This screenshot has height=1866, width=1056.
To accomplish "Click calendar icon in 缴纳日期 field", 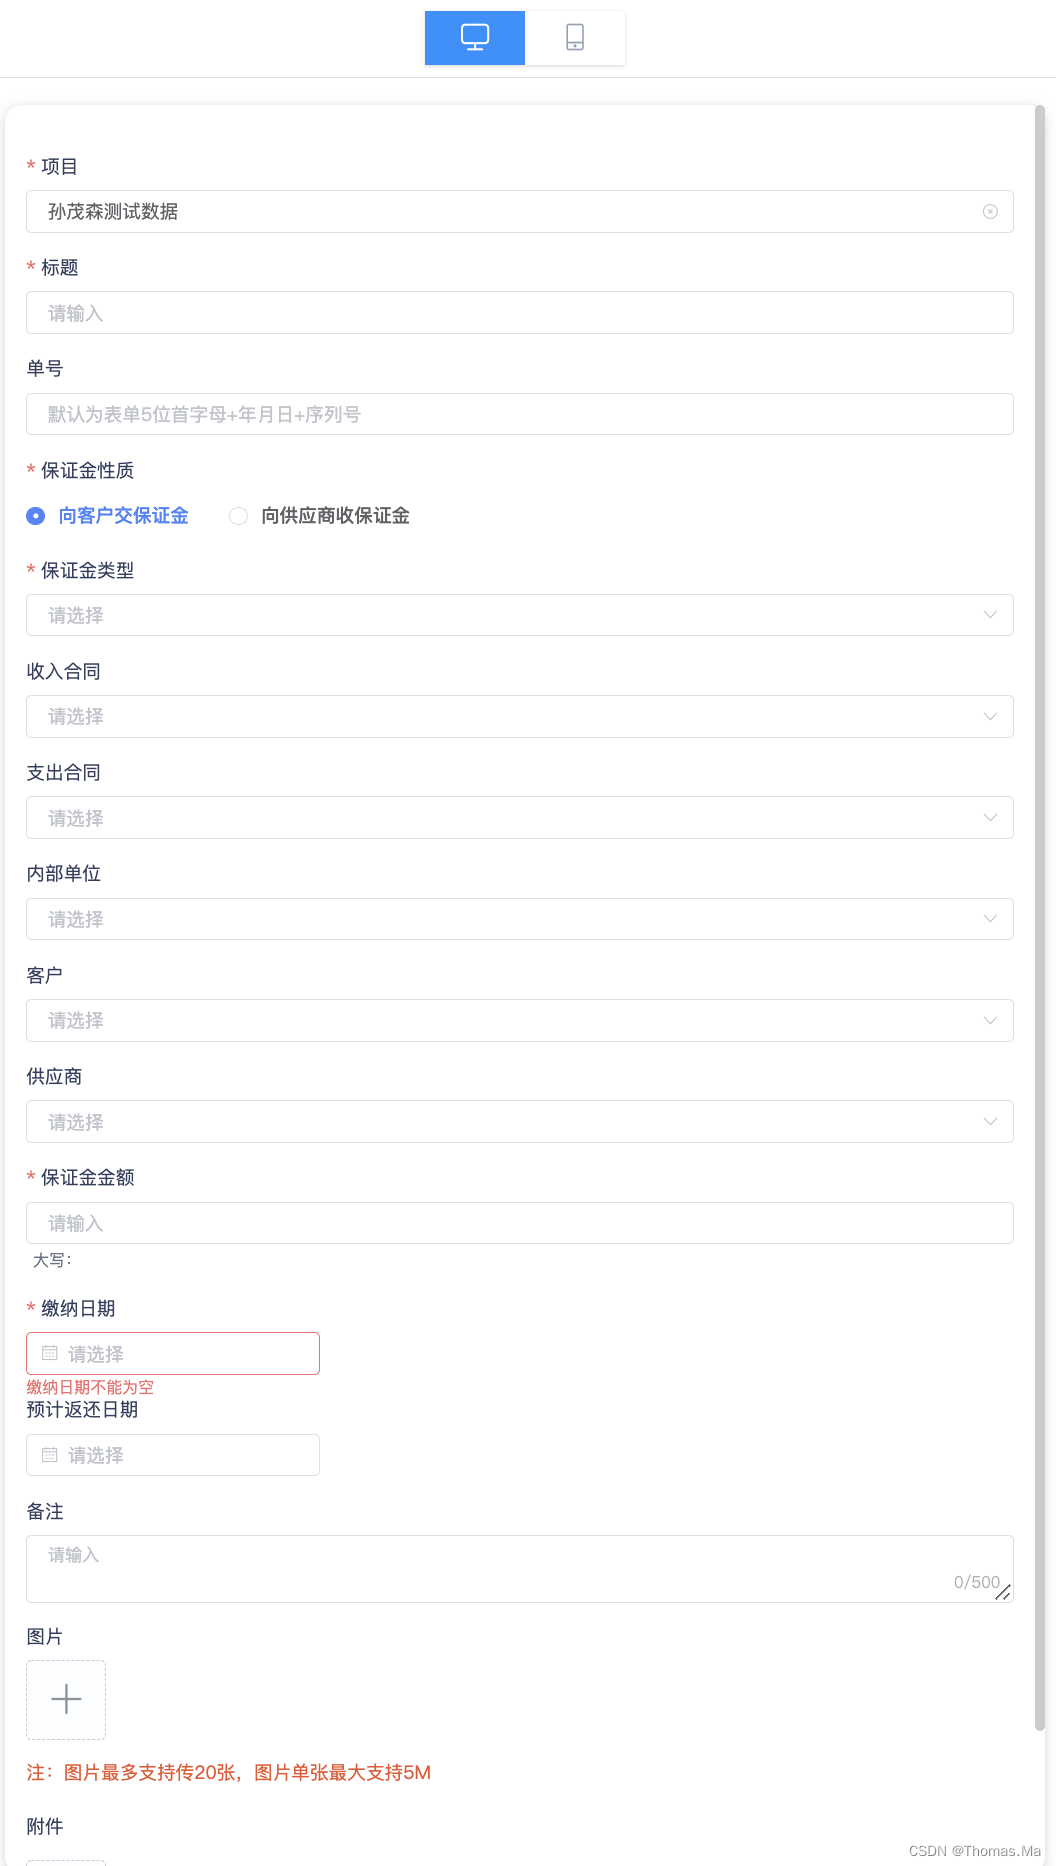I will tap(49, 1353).
